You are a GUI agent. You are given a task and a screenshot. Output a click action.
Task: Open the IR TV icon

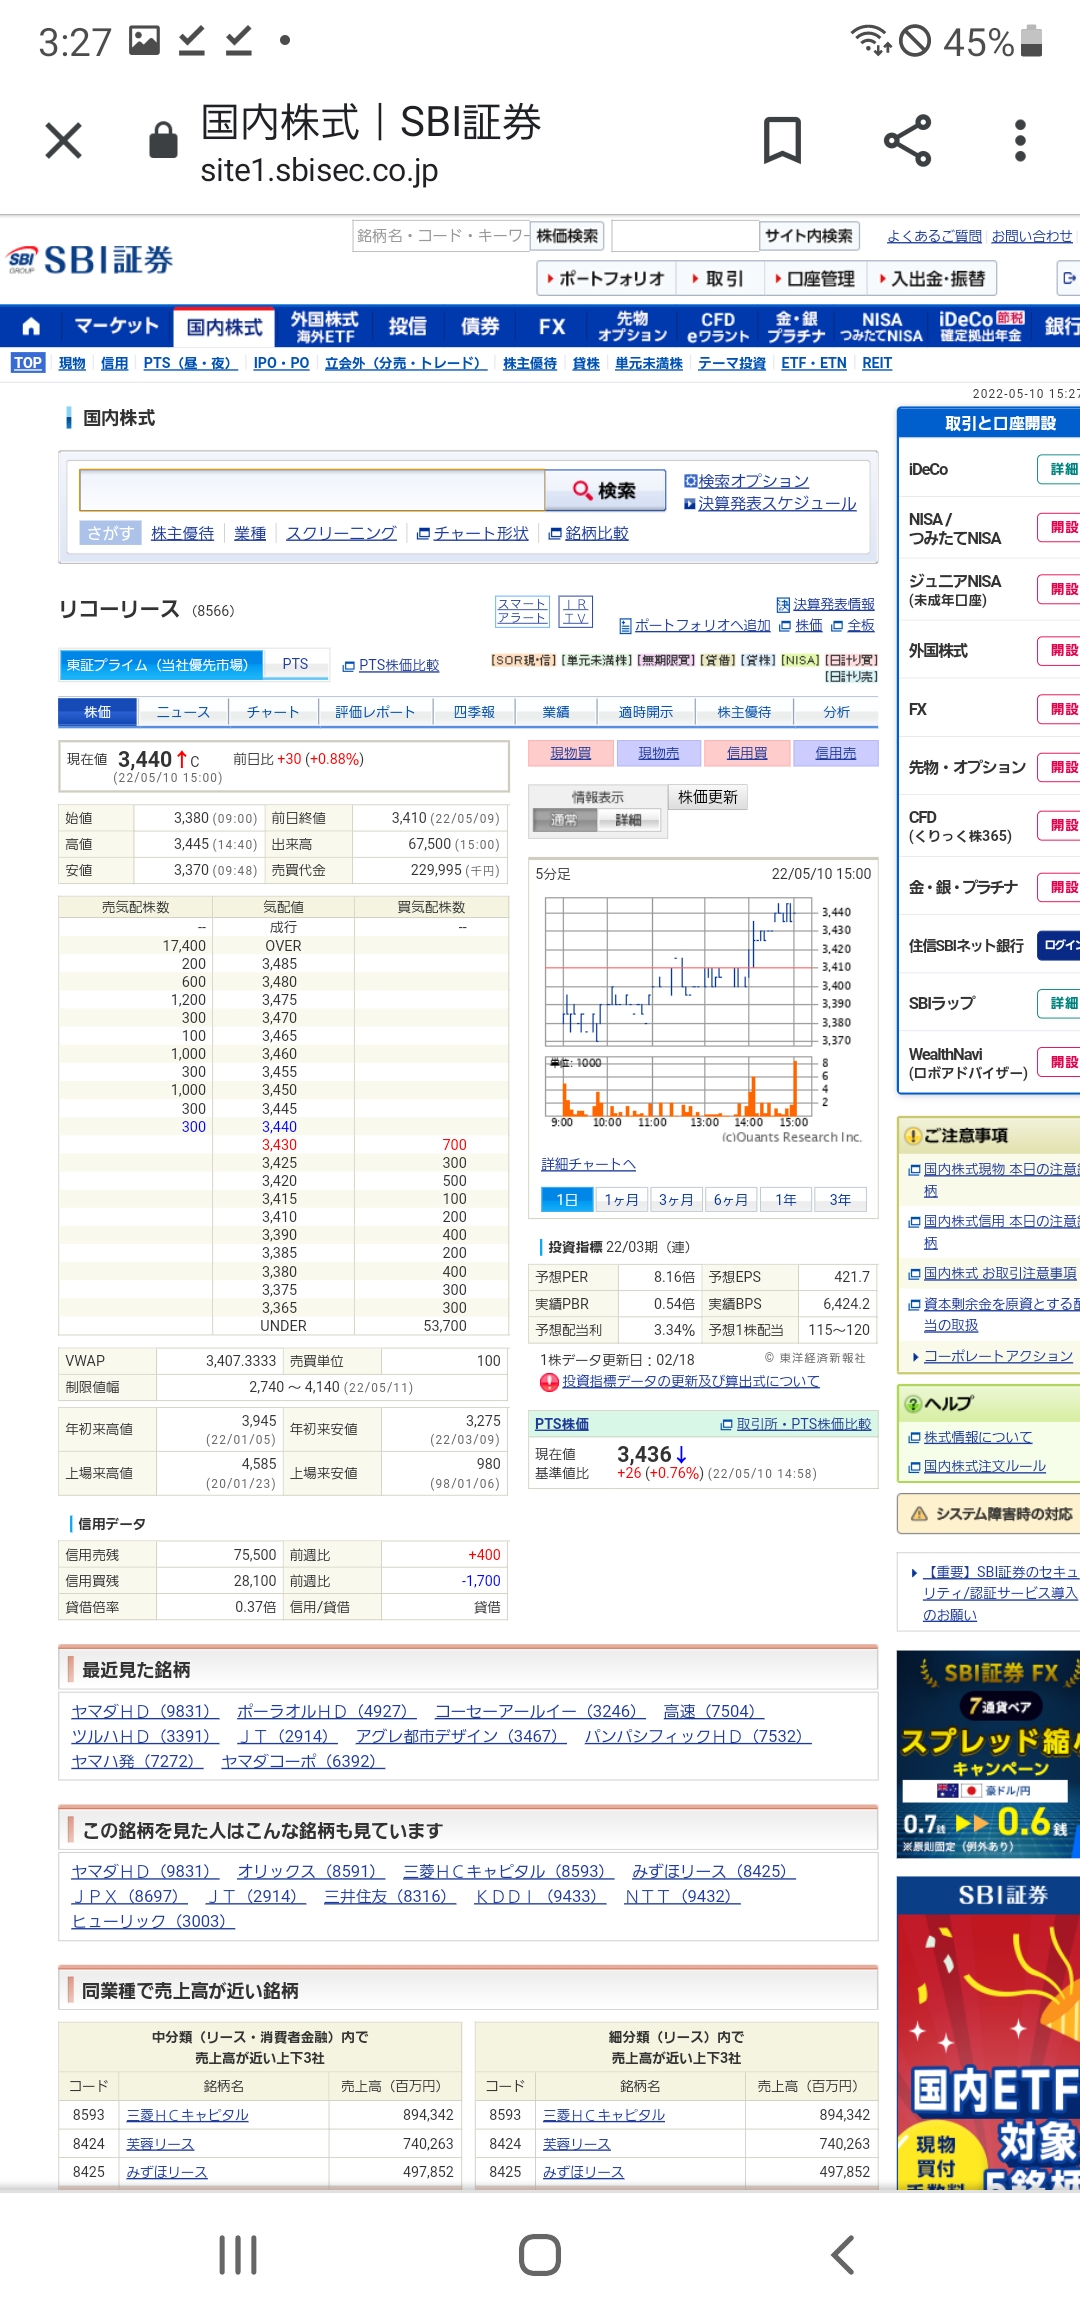tap(575, 611)
